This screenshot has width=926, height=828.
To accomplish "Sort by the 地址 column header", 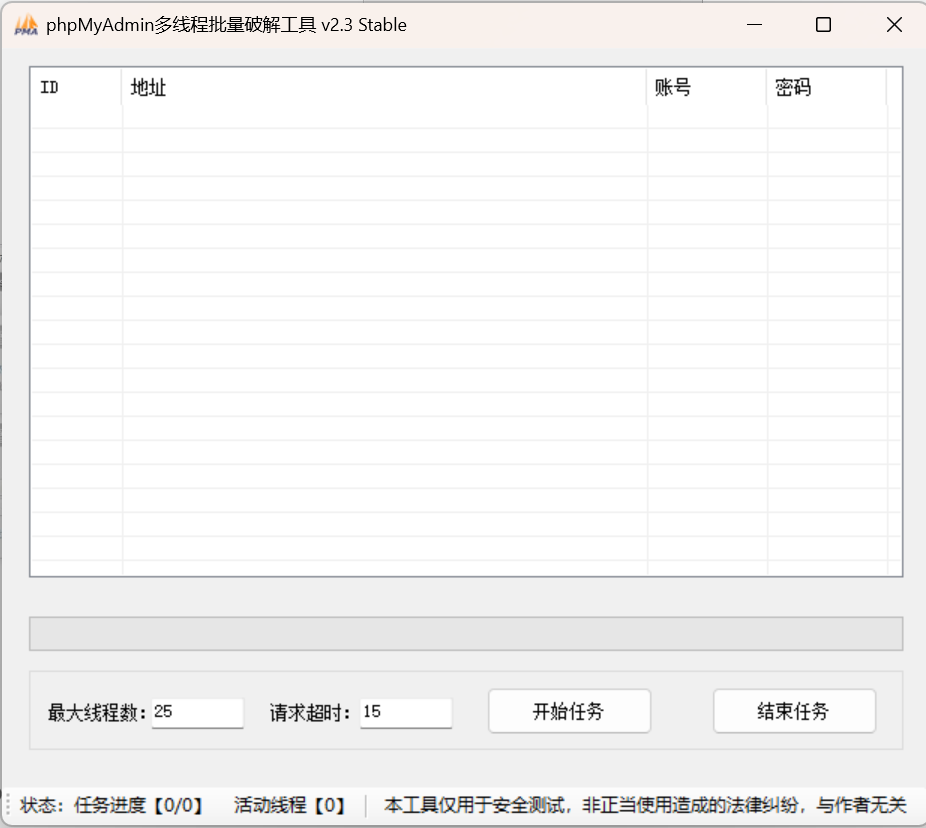I will [384, 87].
